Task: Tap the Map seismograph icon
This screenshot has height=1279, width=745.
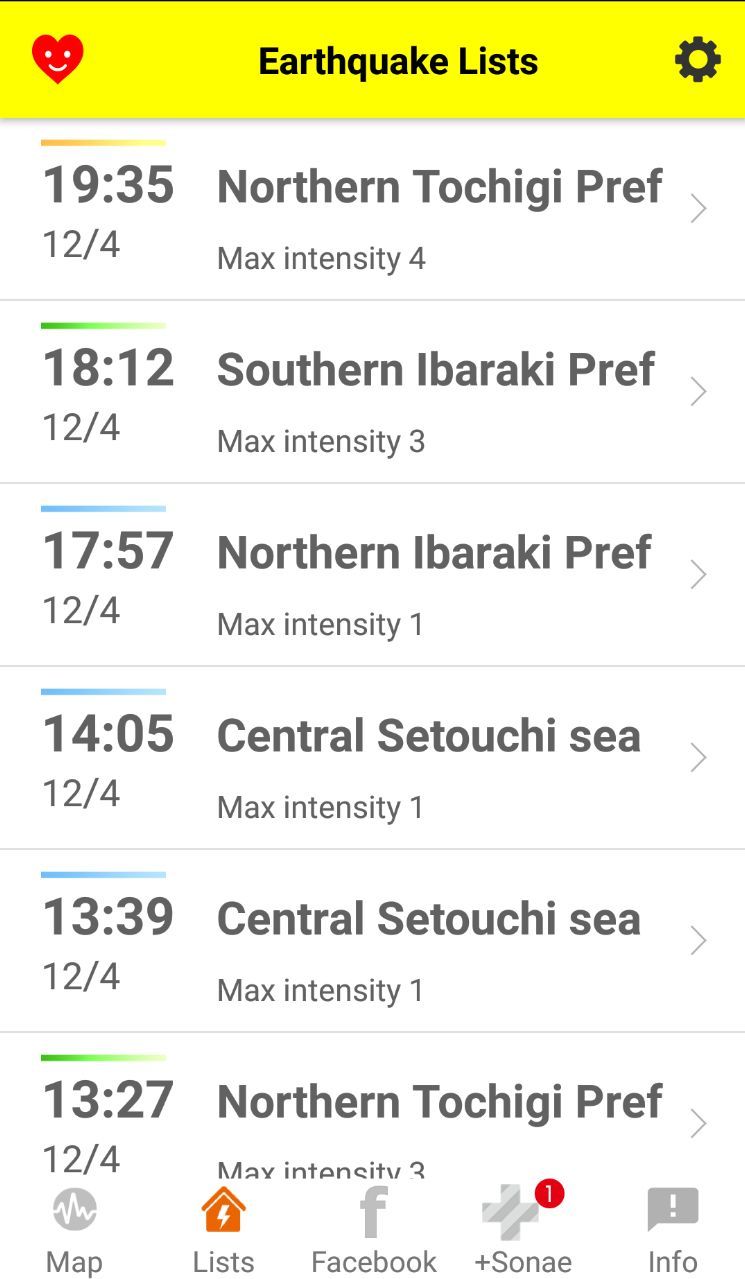Action: [x=74, y=1211]
